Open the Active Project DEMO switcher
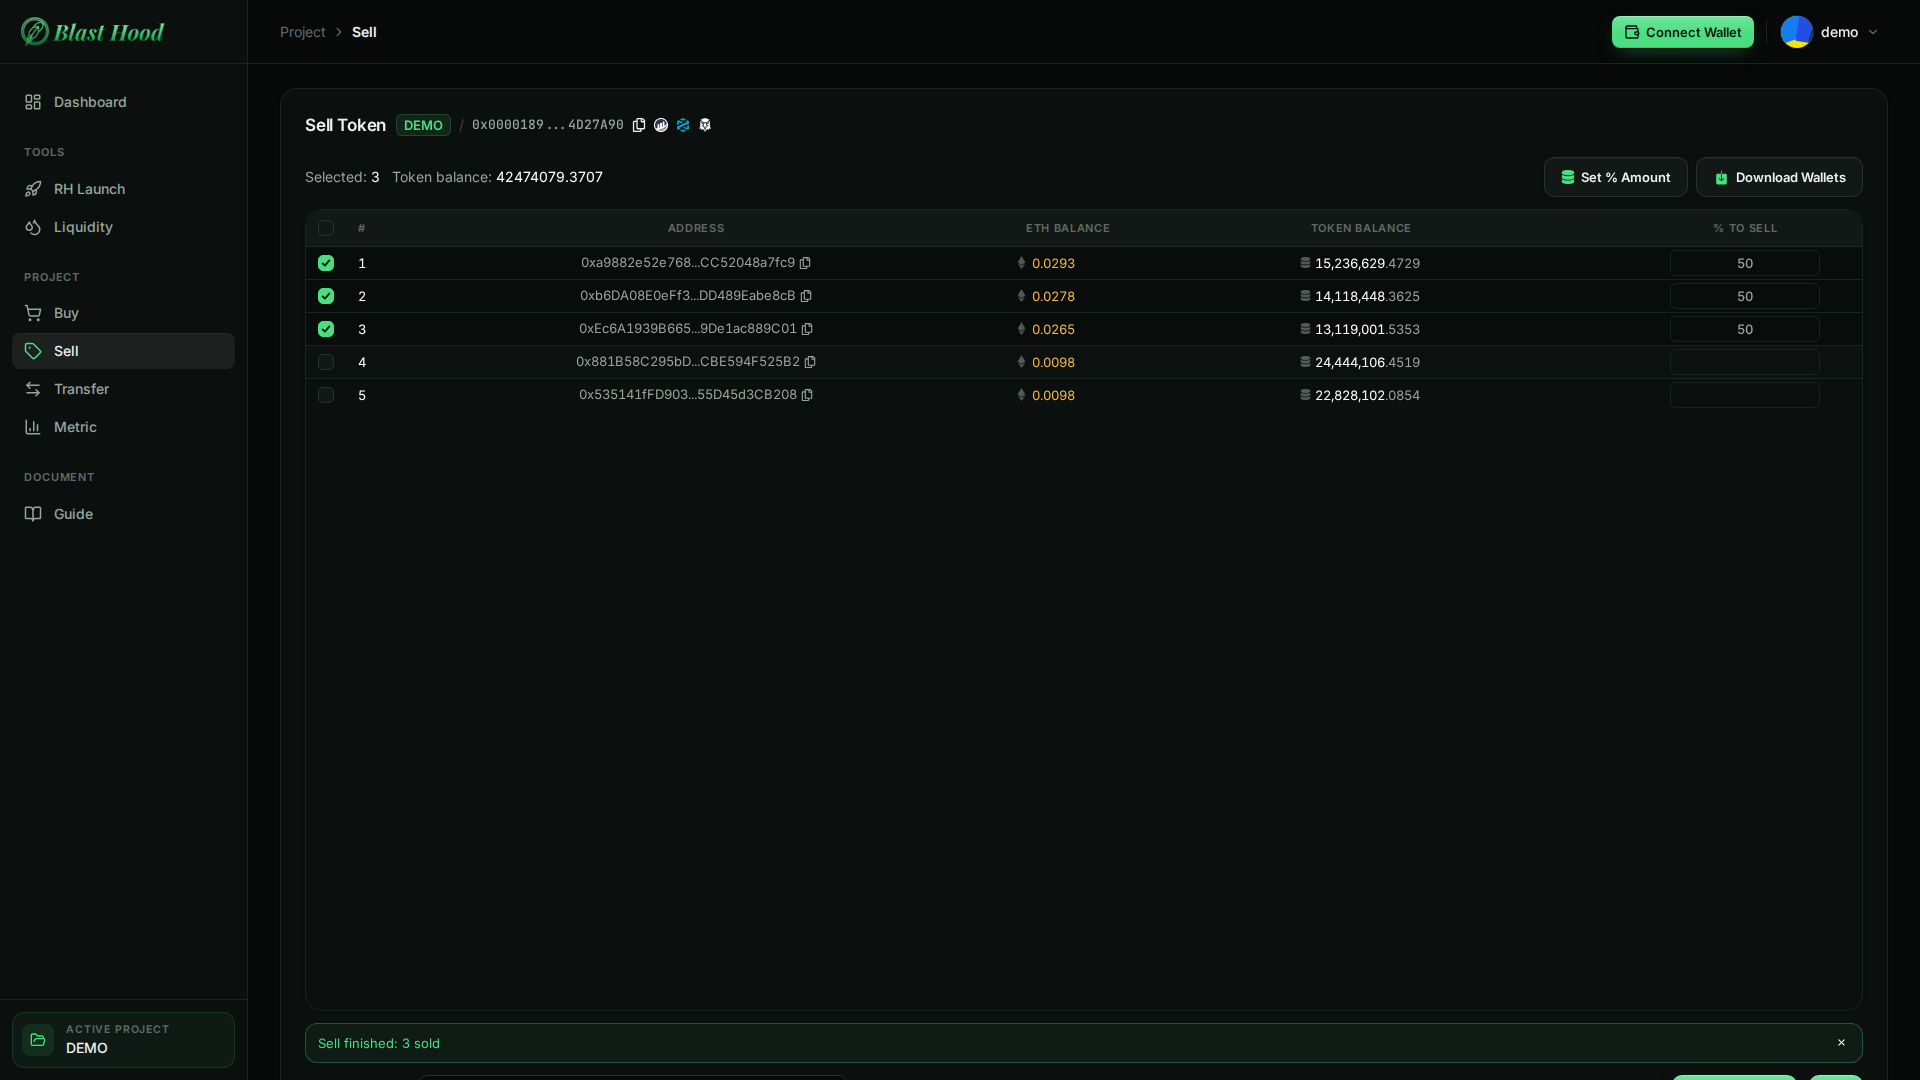This screenshot has height=1080, width=1920. click(123, 1040)
